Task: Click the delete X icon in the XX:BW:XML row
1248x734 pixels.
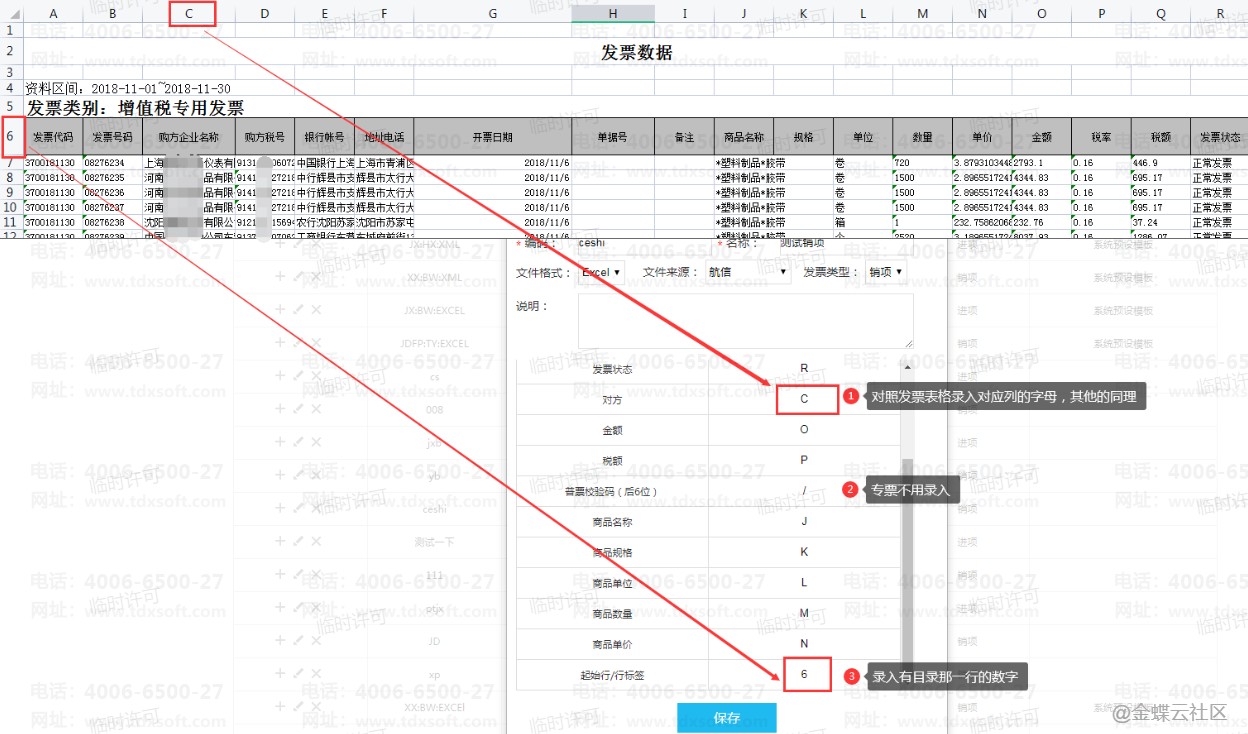Action: [316, 277]
